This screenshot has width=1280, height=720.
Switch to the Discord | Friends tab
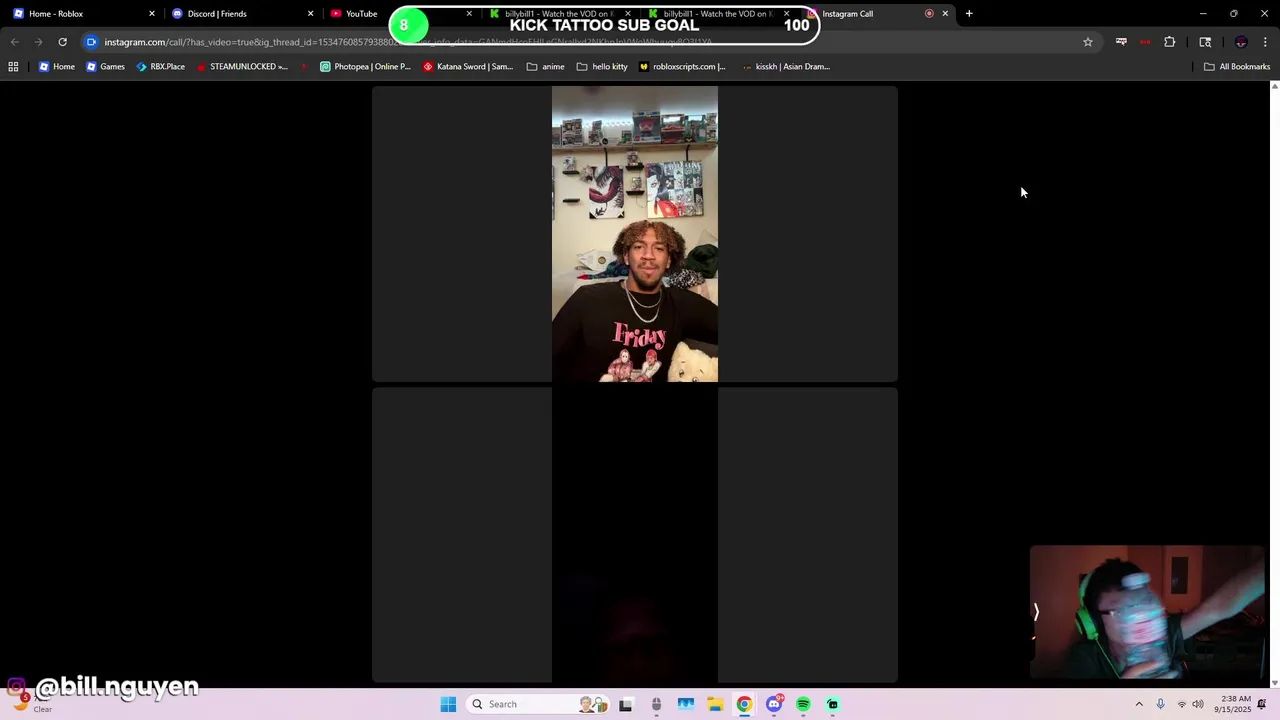point(240,14)
